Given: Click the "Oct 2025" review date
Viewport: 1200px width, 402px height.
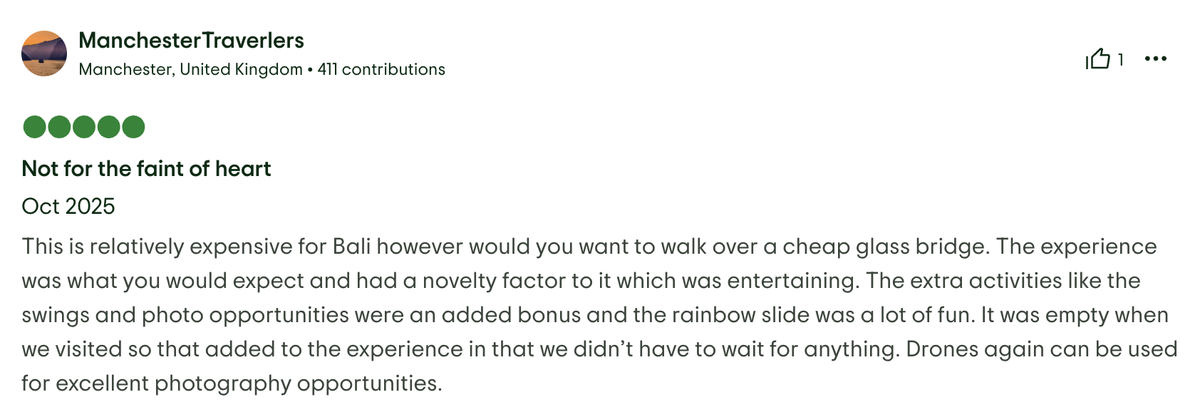Looking at the screenshot, I should pyautogui.click(x=68, y=208).
